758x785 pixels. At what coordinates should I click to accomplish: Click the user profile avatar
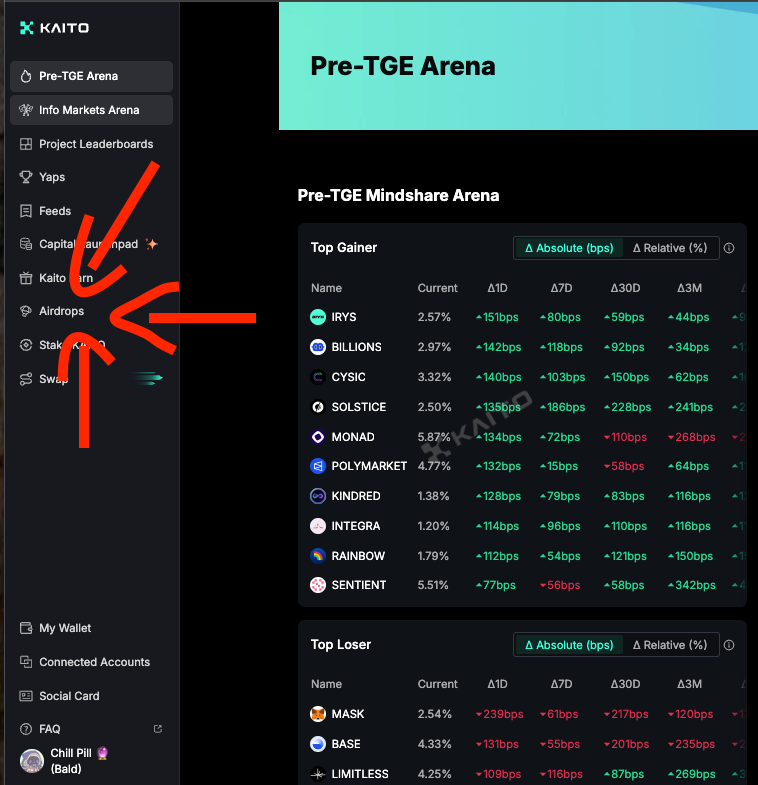[32, 761]
